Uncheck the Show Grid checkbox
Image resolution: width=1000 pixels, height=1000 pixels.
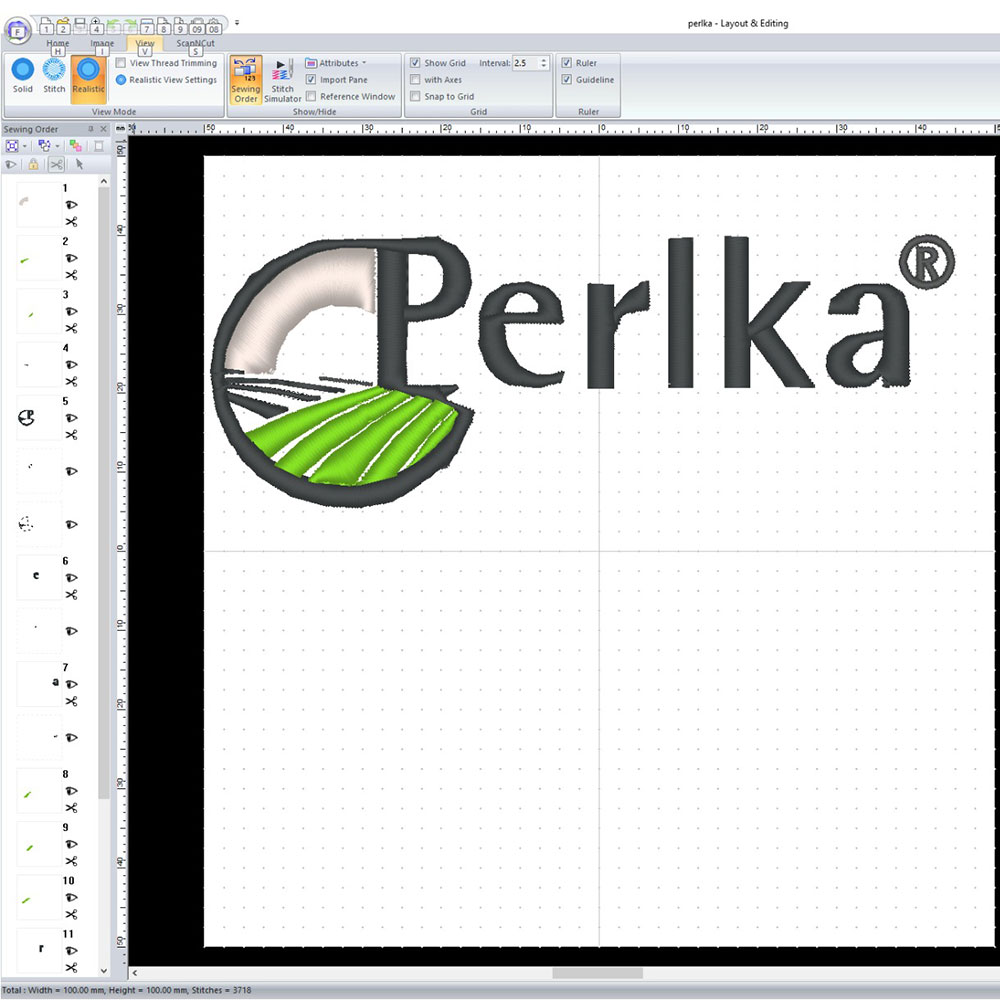(x=415, y=63)
